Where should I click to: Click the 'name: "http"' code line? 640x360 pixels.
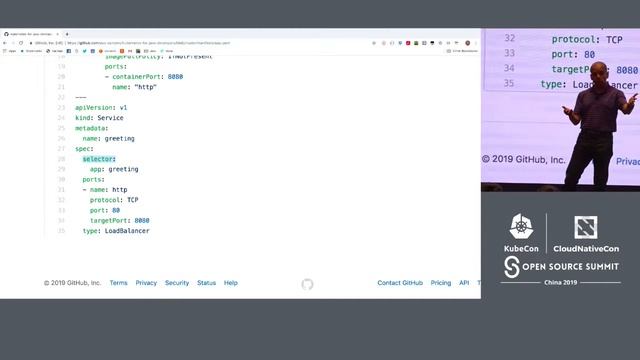[135, 87]
